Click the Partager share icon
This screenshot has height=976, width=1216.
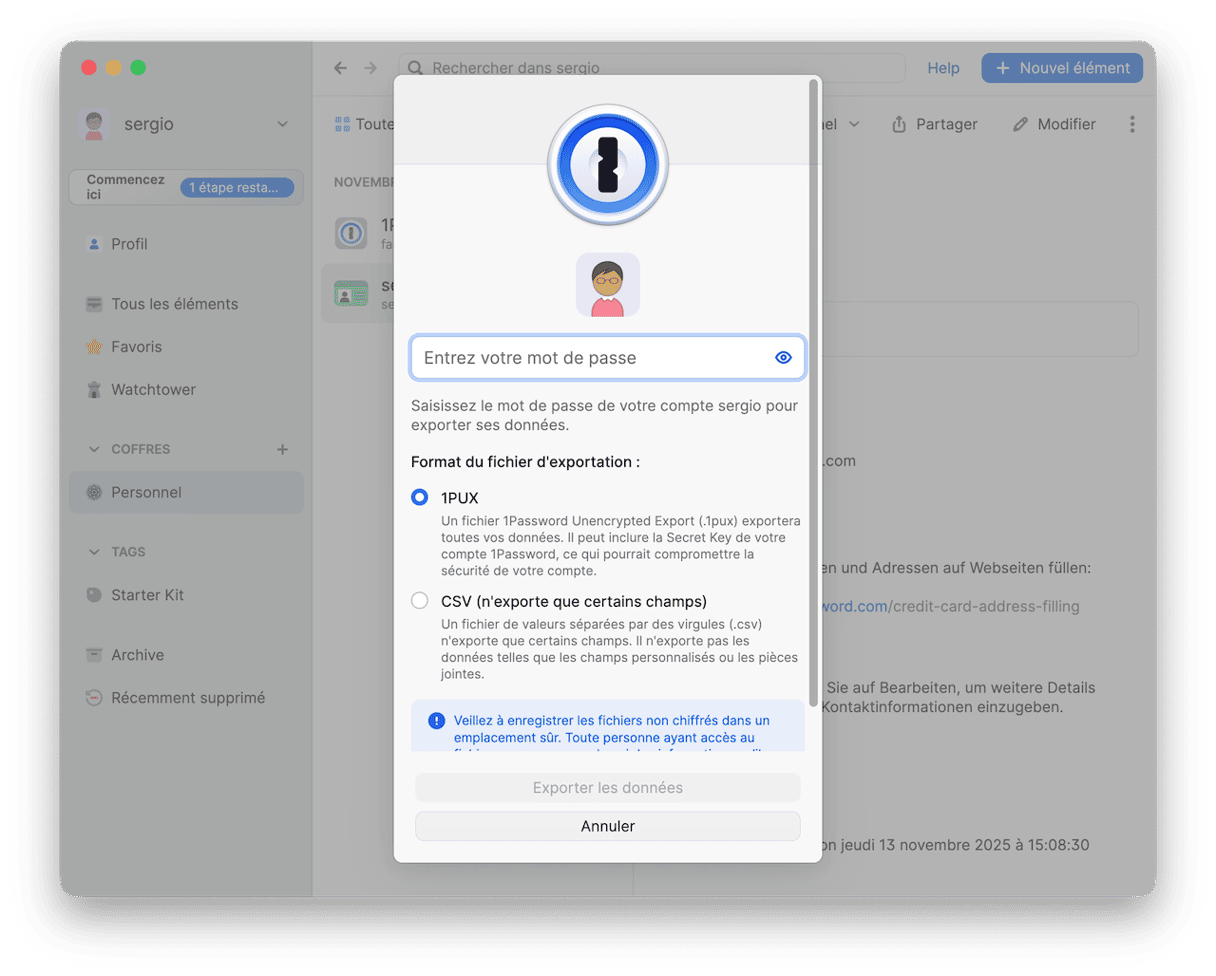coord(899,124)
